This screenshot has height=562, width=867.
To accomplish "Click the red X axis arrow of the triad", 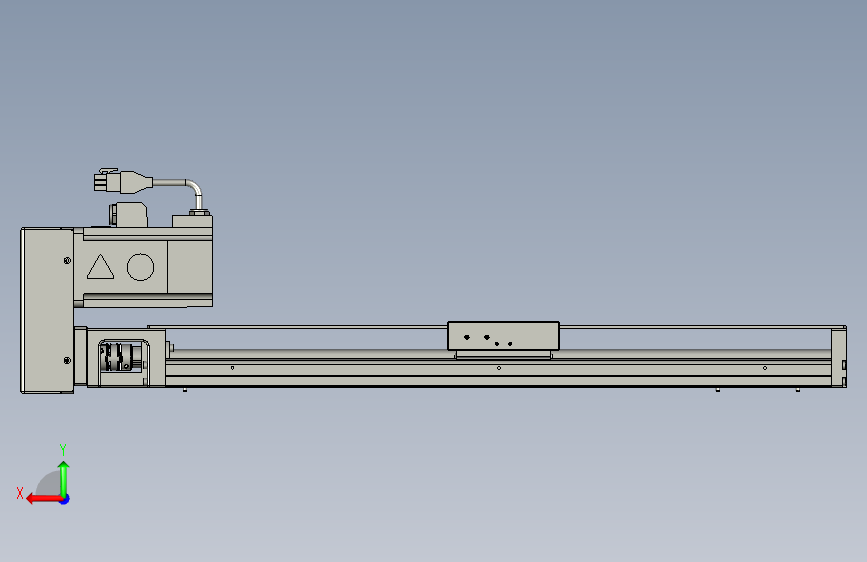I will coord(44,499).
